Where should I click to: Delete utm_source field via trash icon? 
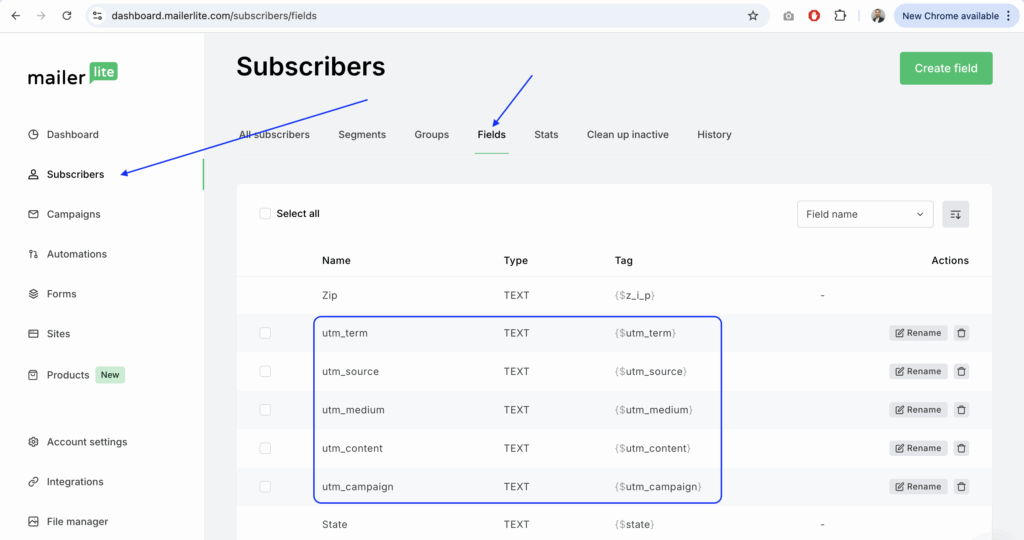pos(961,372)
